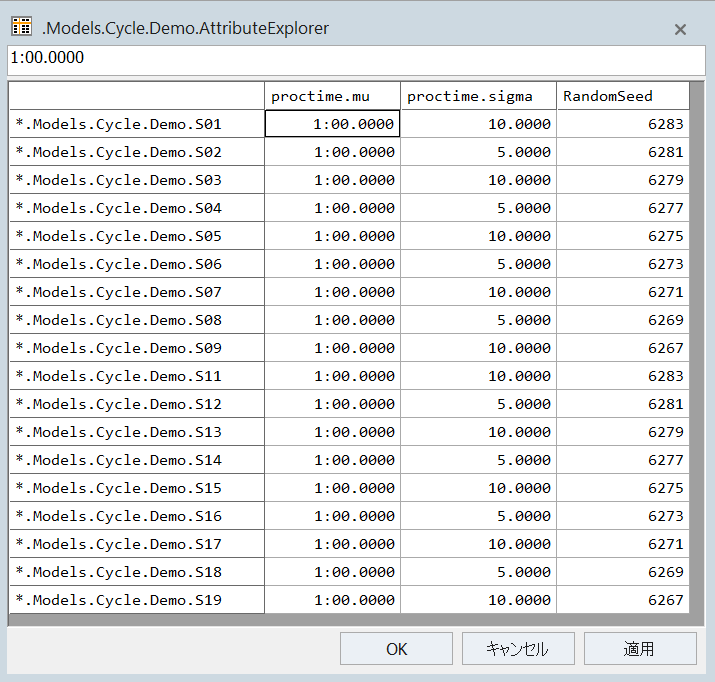Select row header *.Models.Cycle.Demo.S03
Image resolution: width=715 pixels, height=682 pixels.
137,180
